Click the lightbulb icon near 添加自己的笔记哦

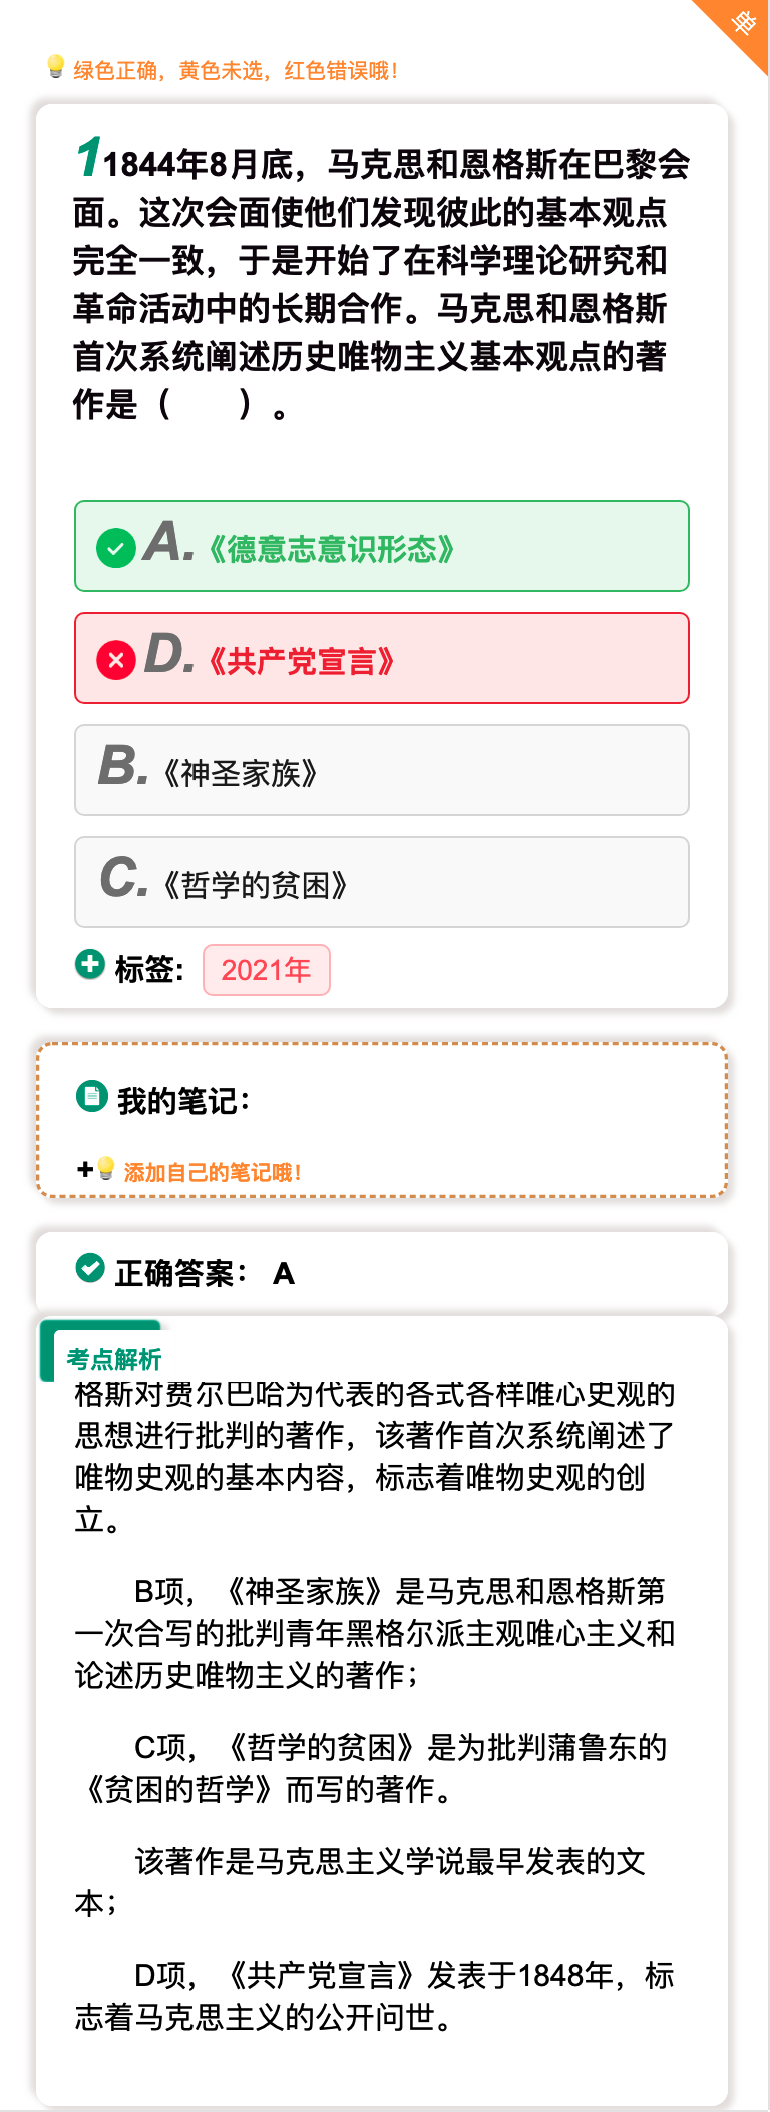click(106, 1168)
